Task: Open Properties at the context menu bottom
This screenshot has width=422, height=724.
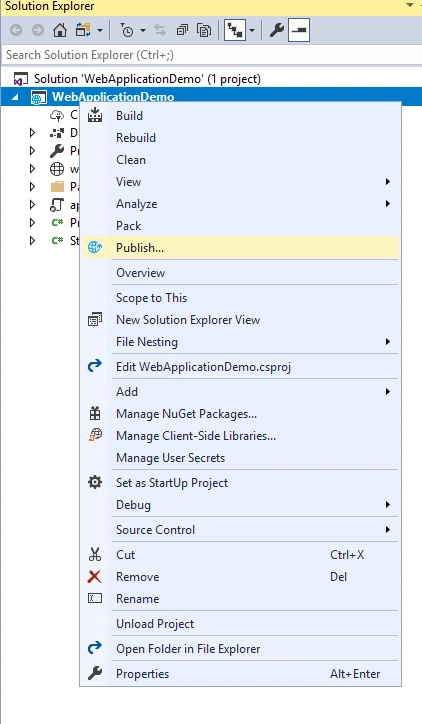Action: [x=240, y=674]
